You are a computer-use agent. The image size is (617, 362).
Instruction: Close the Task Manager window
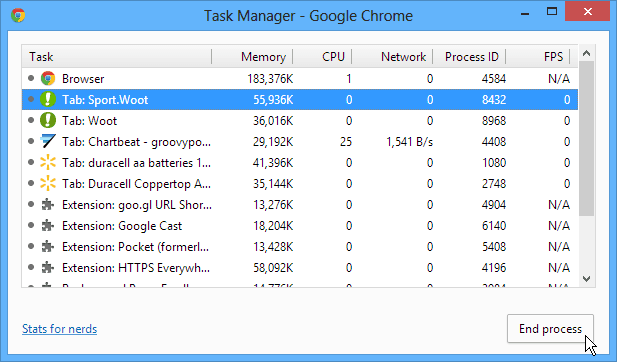[x=588, y=12]
